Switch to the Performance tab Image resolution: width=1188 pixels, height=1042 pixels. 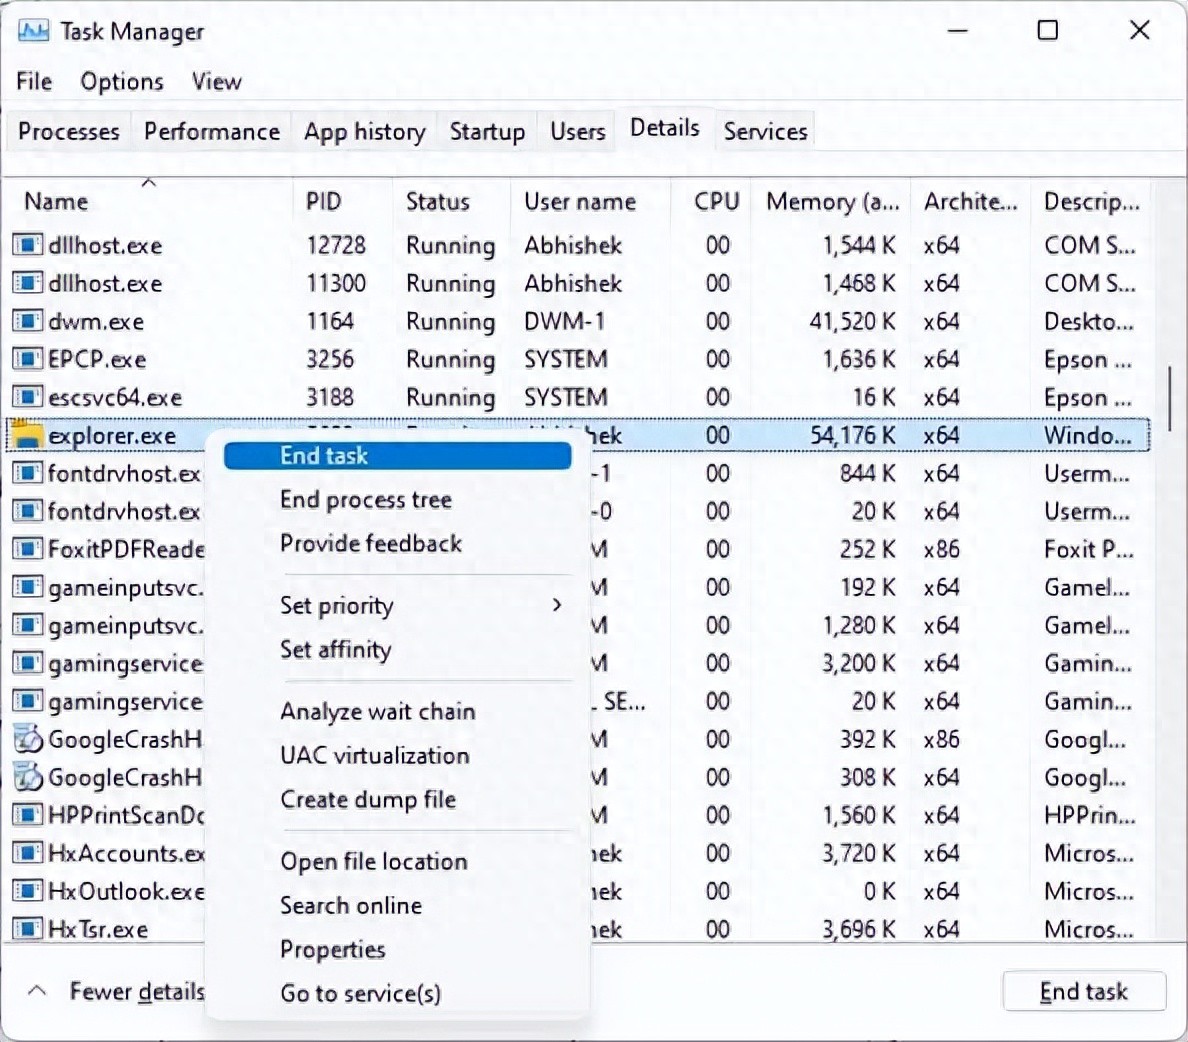(x=212, y=131)
